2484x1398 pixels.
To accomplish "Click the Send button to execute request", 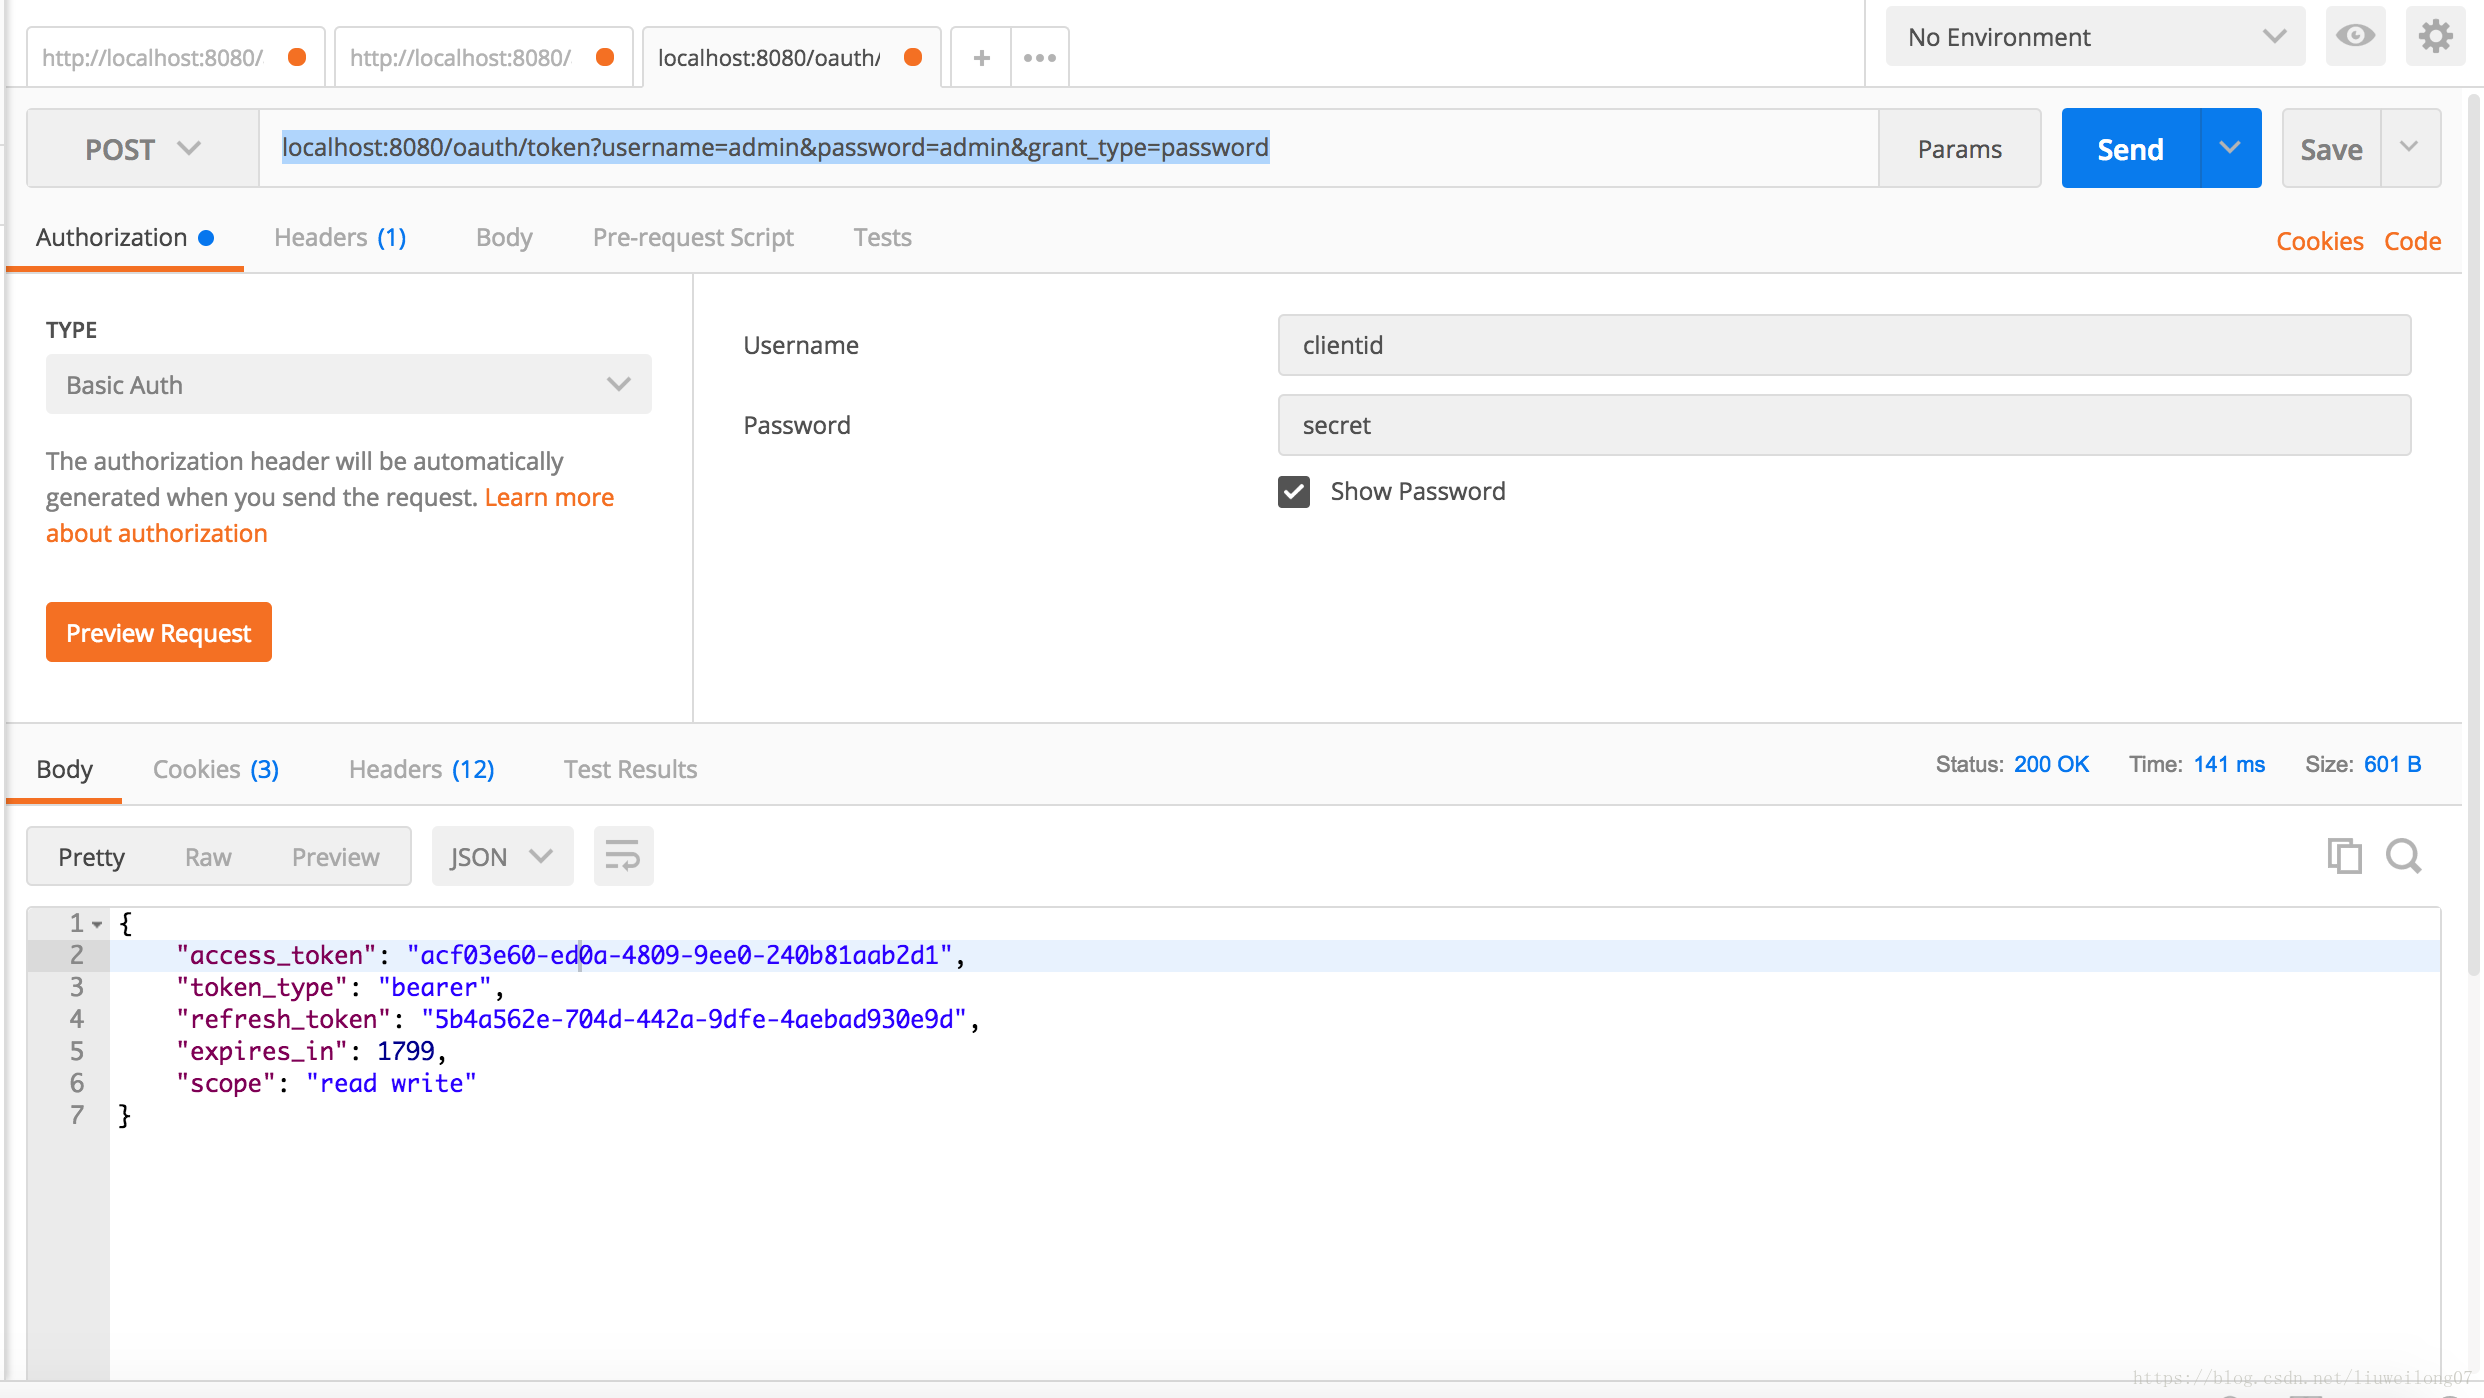I will (2131, 147).
